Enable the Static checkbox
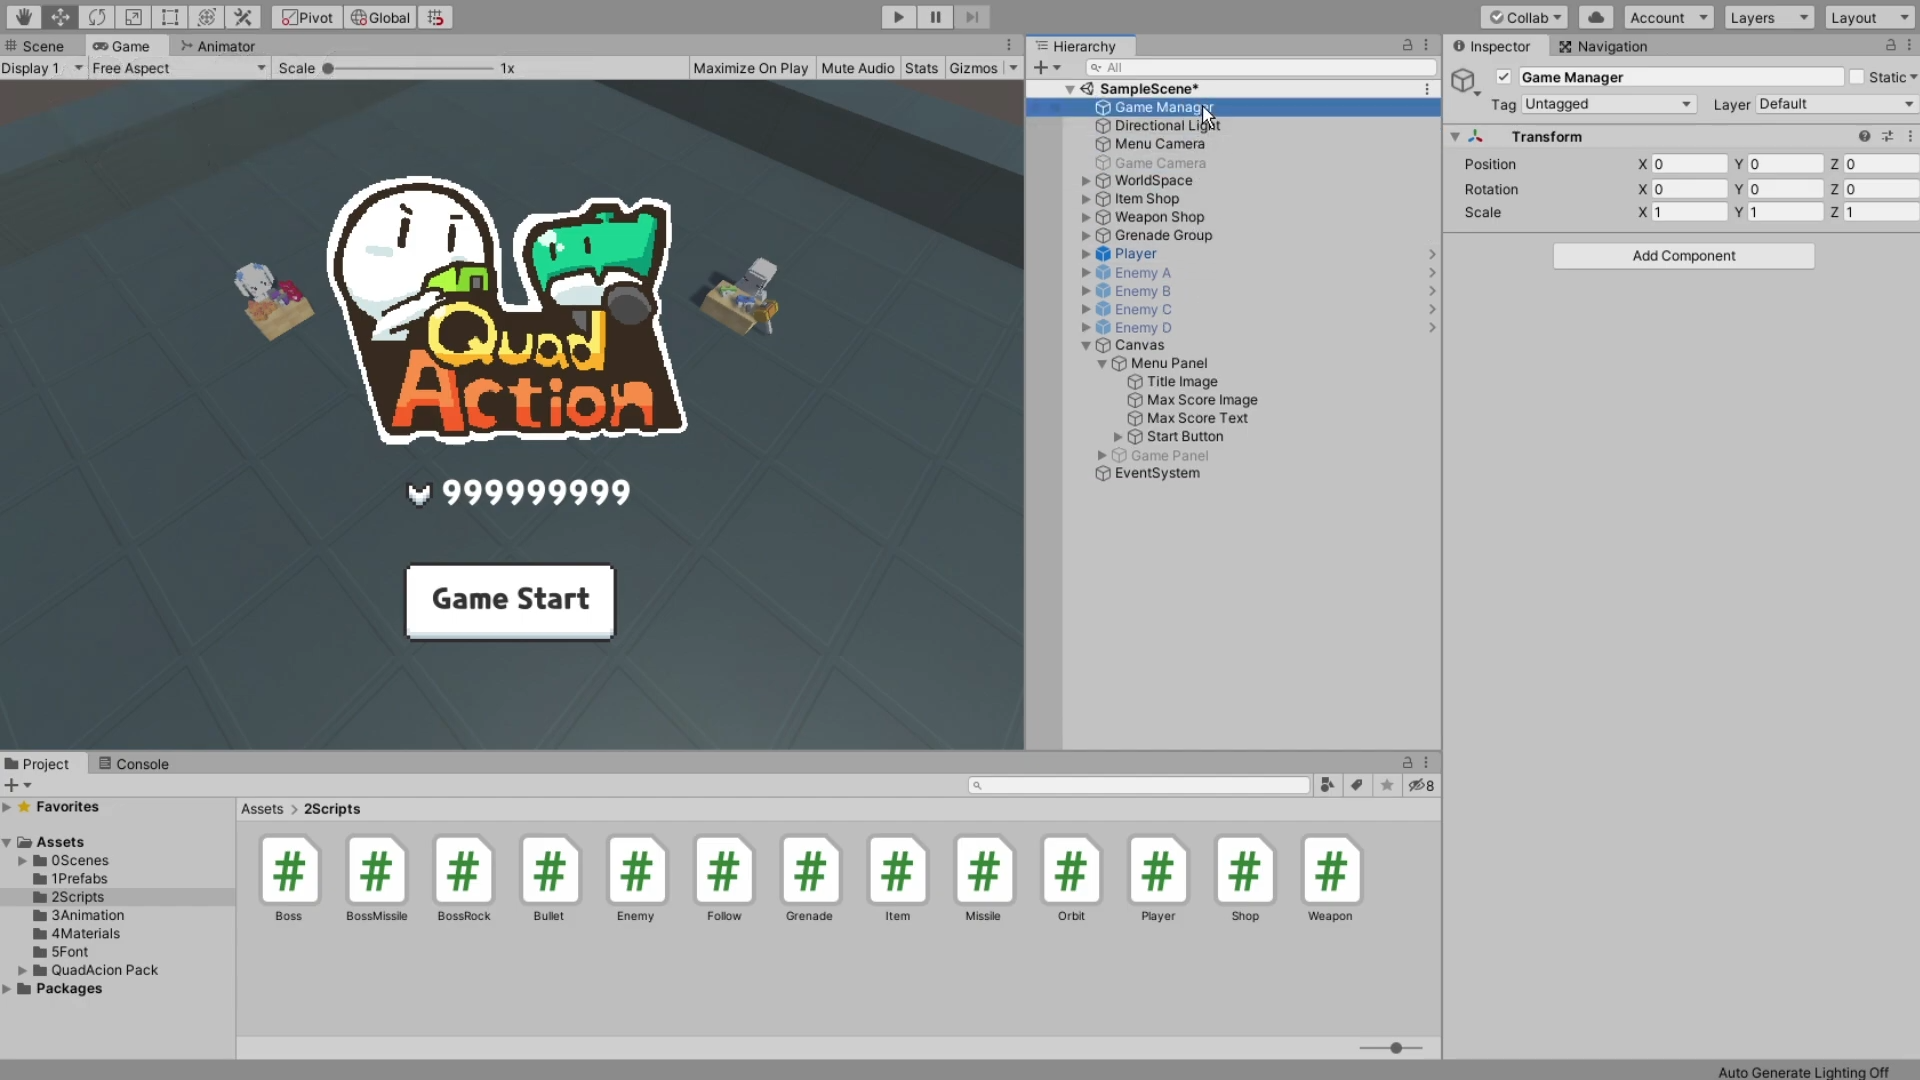This screenshot has height=1080, width=1920. [x=1857, y=77]
